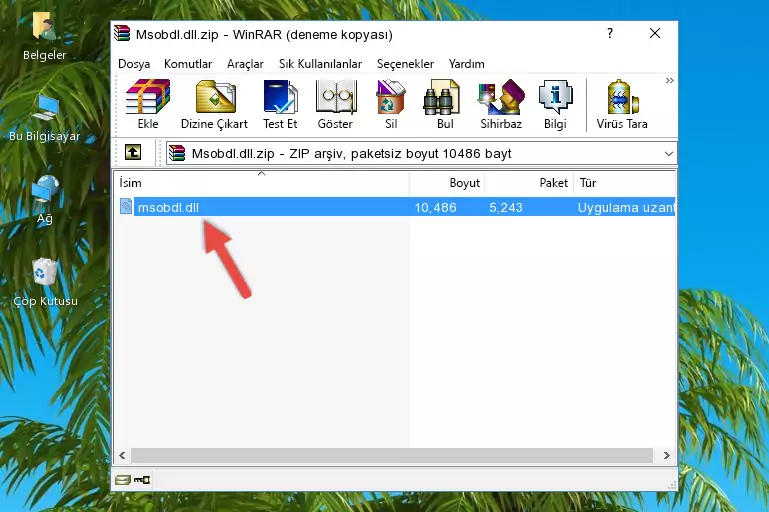The width and height of the screenshot is (769, 512).
Task: Open the Sık Kullanılanlar menu
Action: coord(320,64)
